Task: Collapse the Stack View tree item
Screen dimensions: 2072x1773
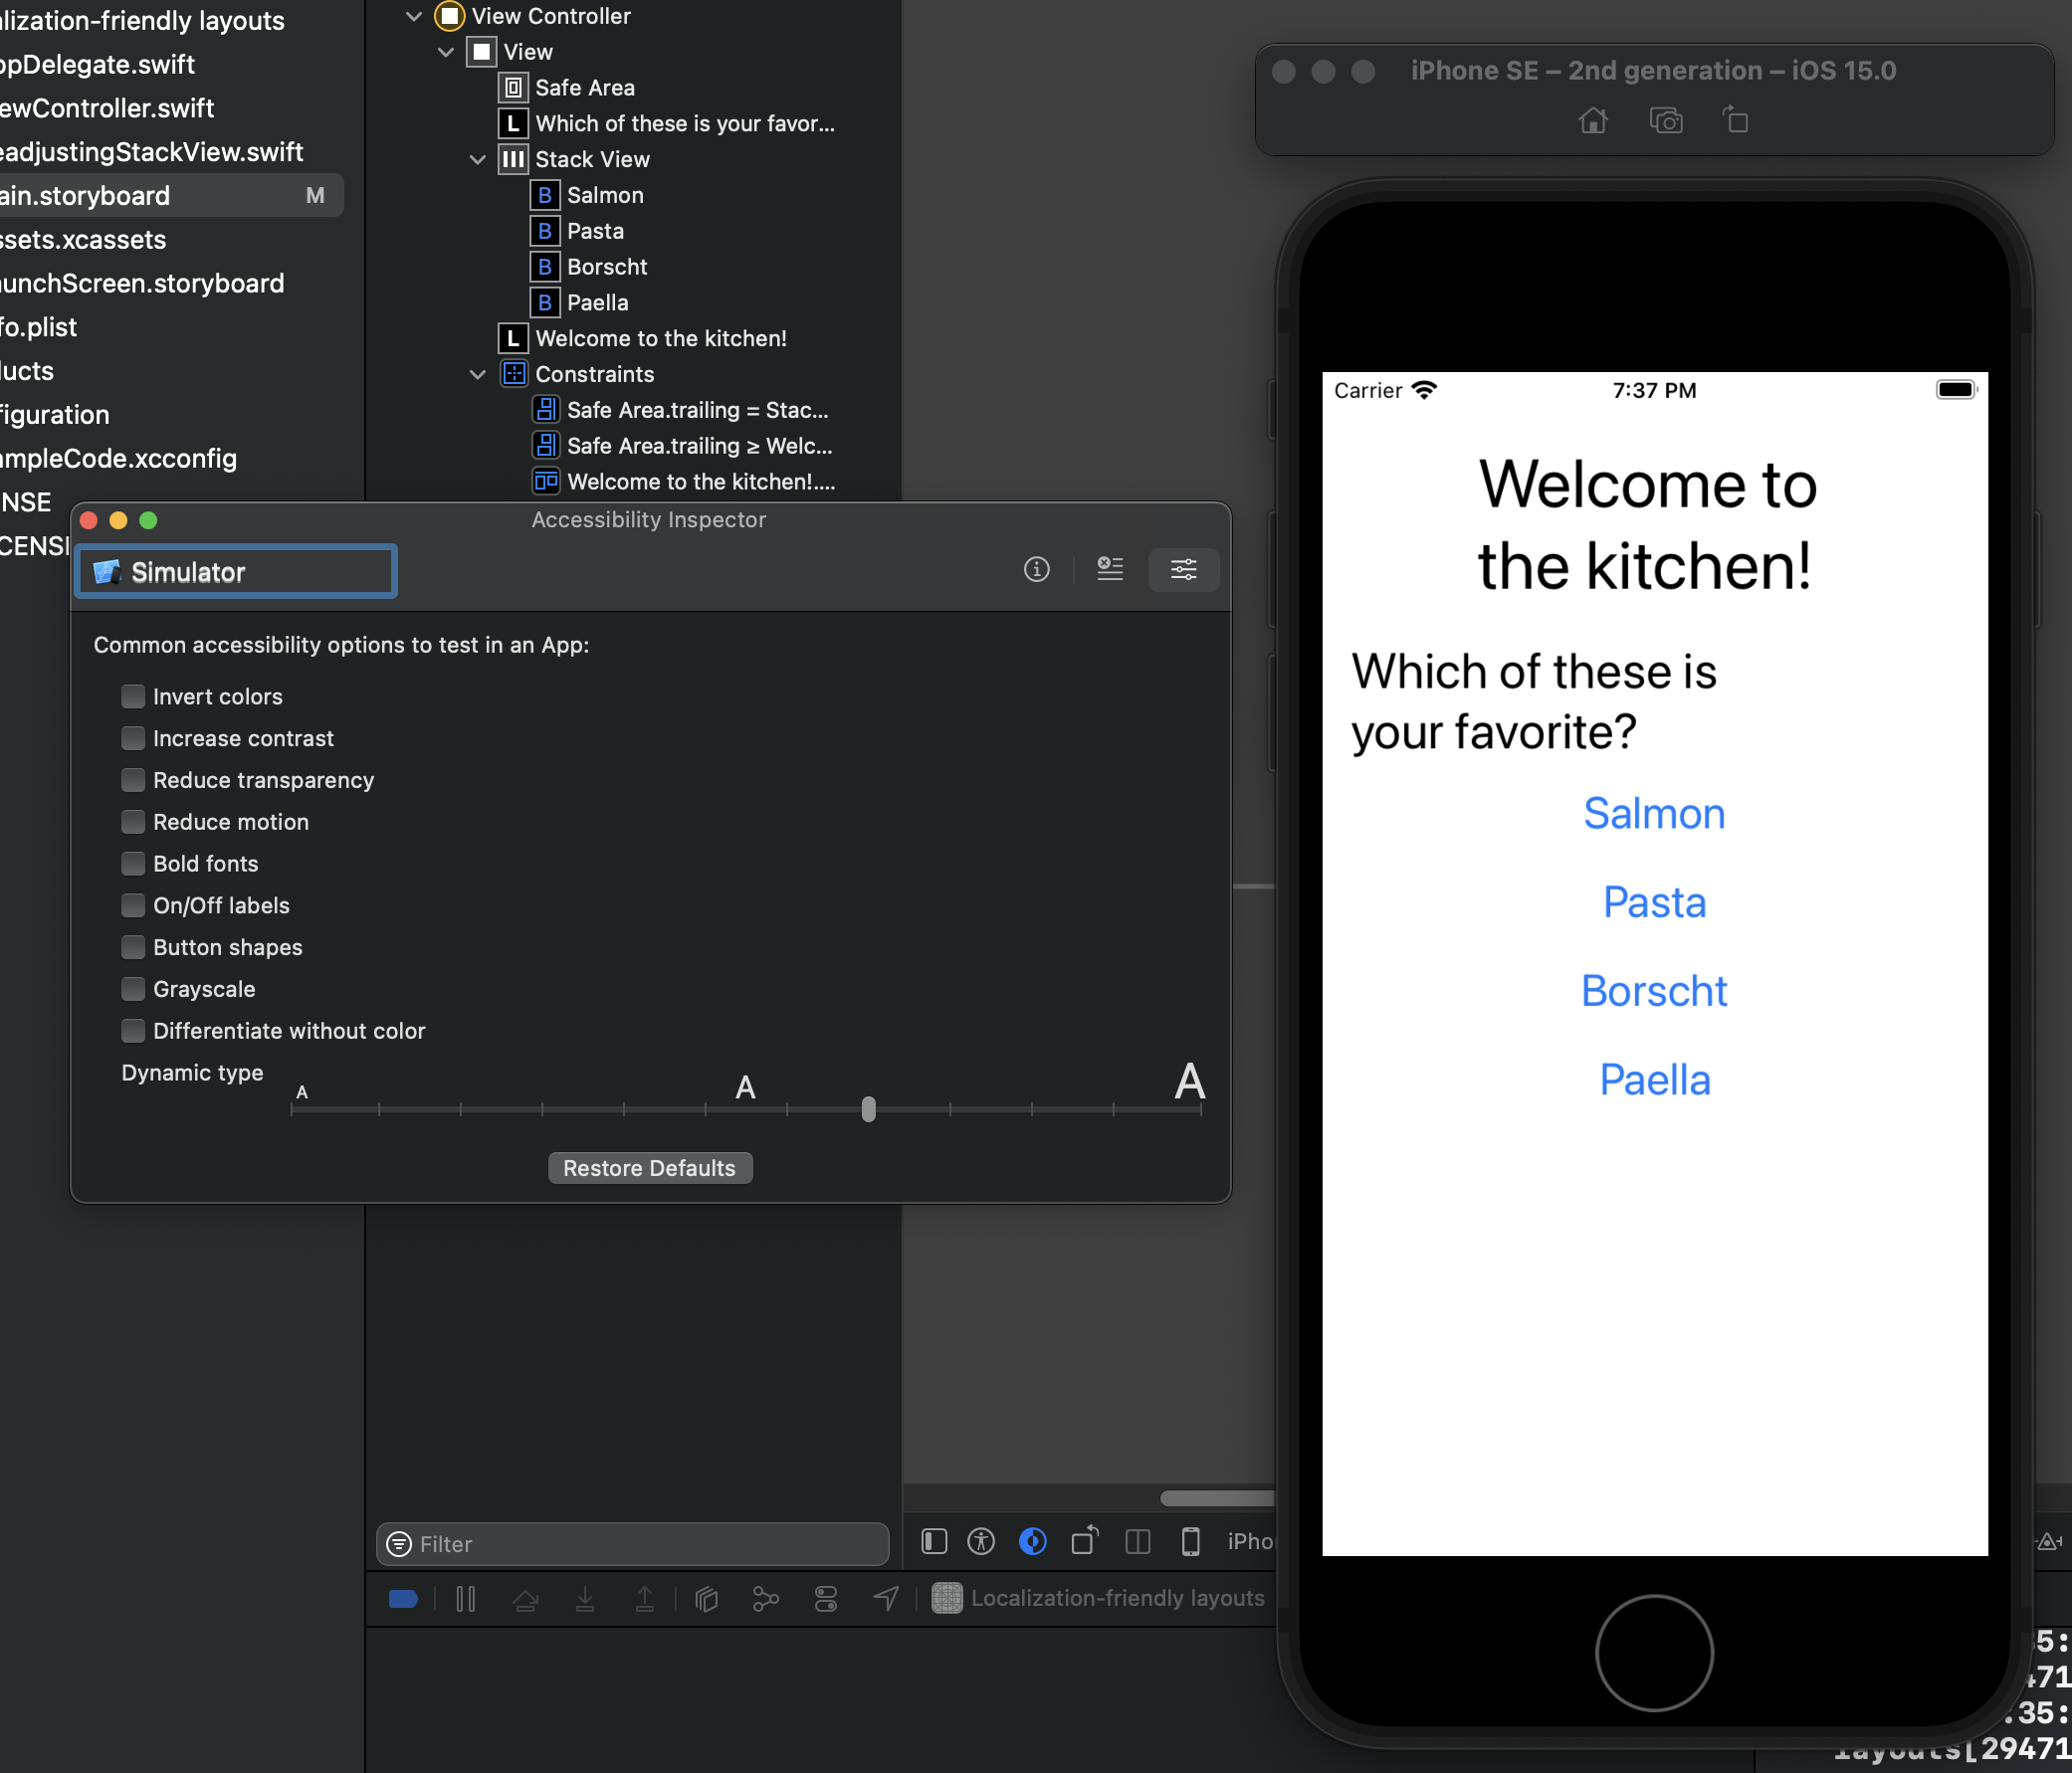Action: click(478, 160)
